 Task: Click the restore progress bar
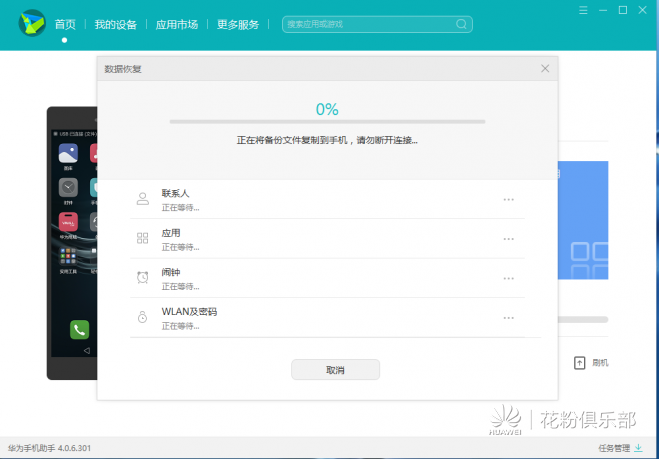(327, 122)
